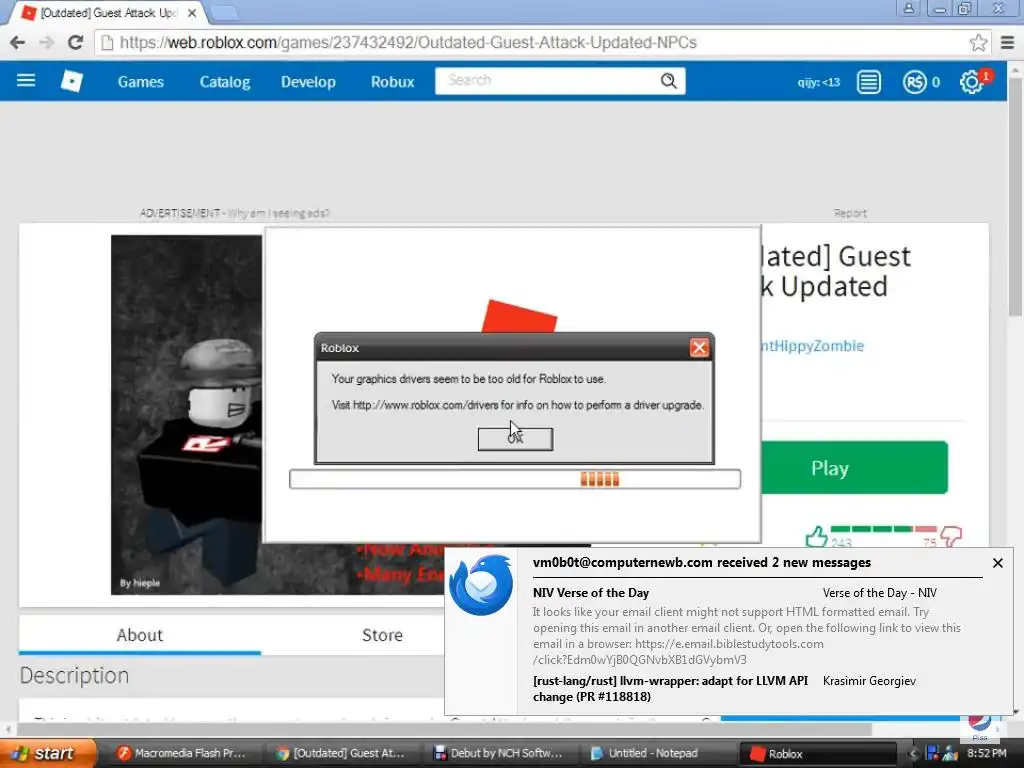The width and height of the screenshot is (1024, 768).
Task: Switch to the Store tab
Action: (x=383, y=635)
